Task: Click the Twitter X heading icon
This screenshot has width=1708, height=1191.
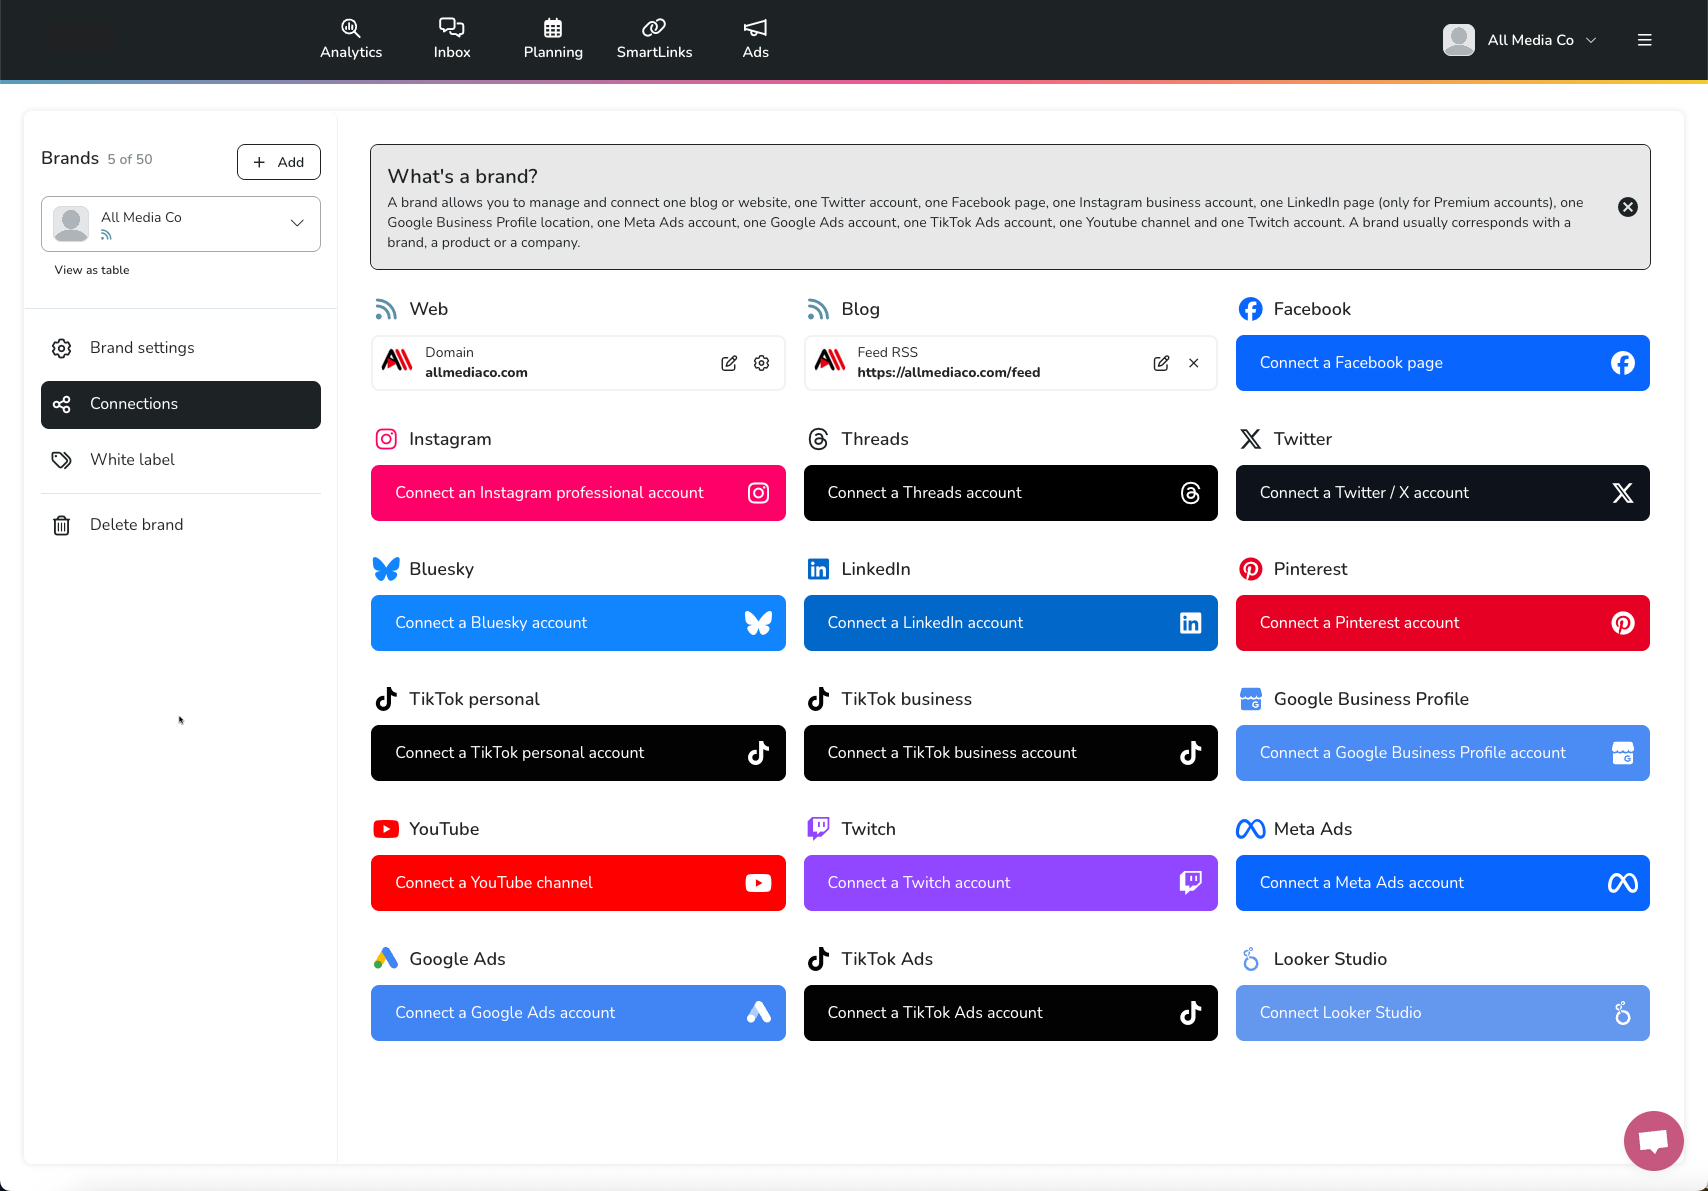Action: 1250,439
